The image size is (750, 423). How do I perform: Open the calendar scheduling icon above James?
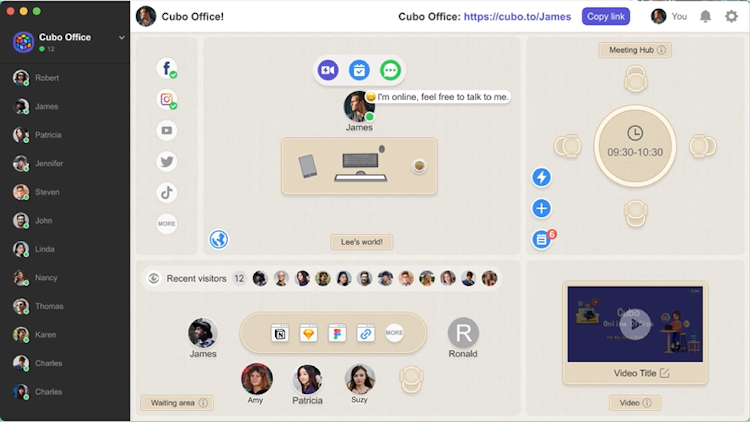coord(359,70)
